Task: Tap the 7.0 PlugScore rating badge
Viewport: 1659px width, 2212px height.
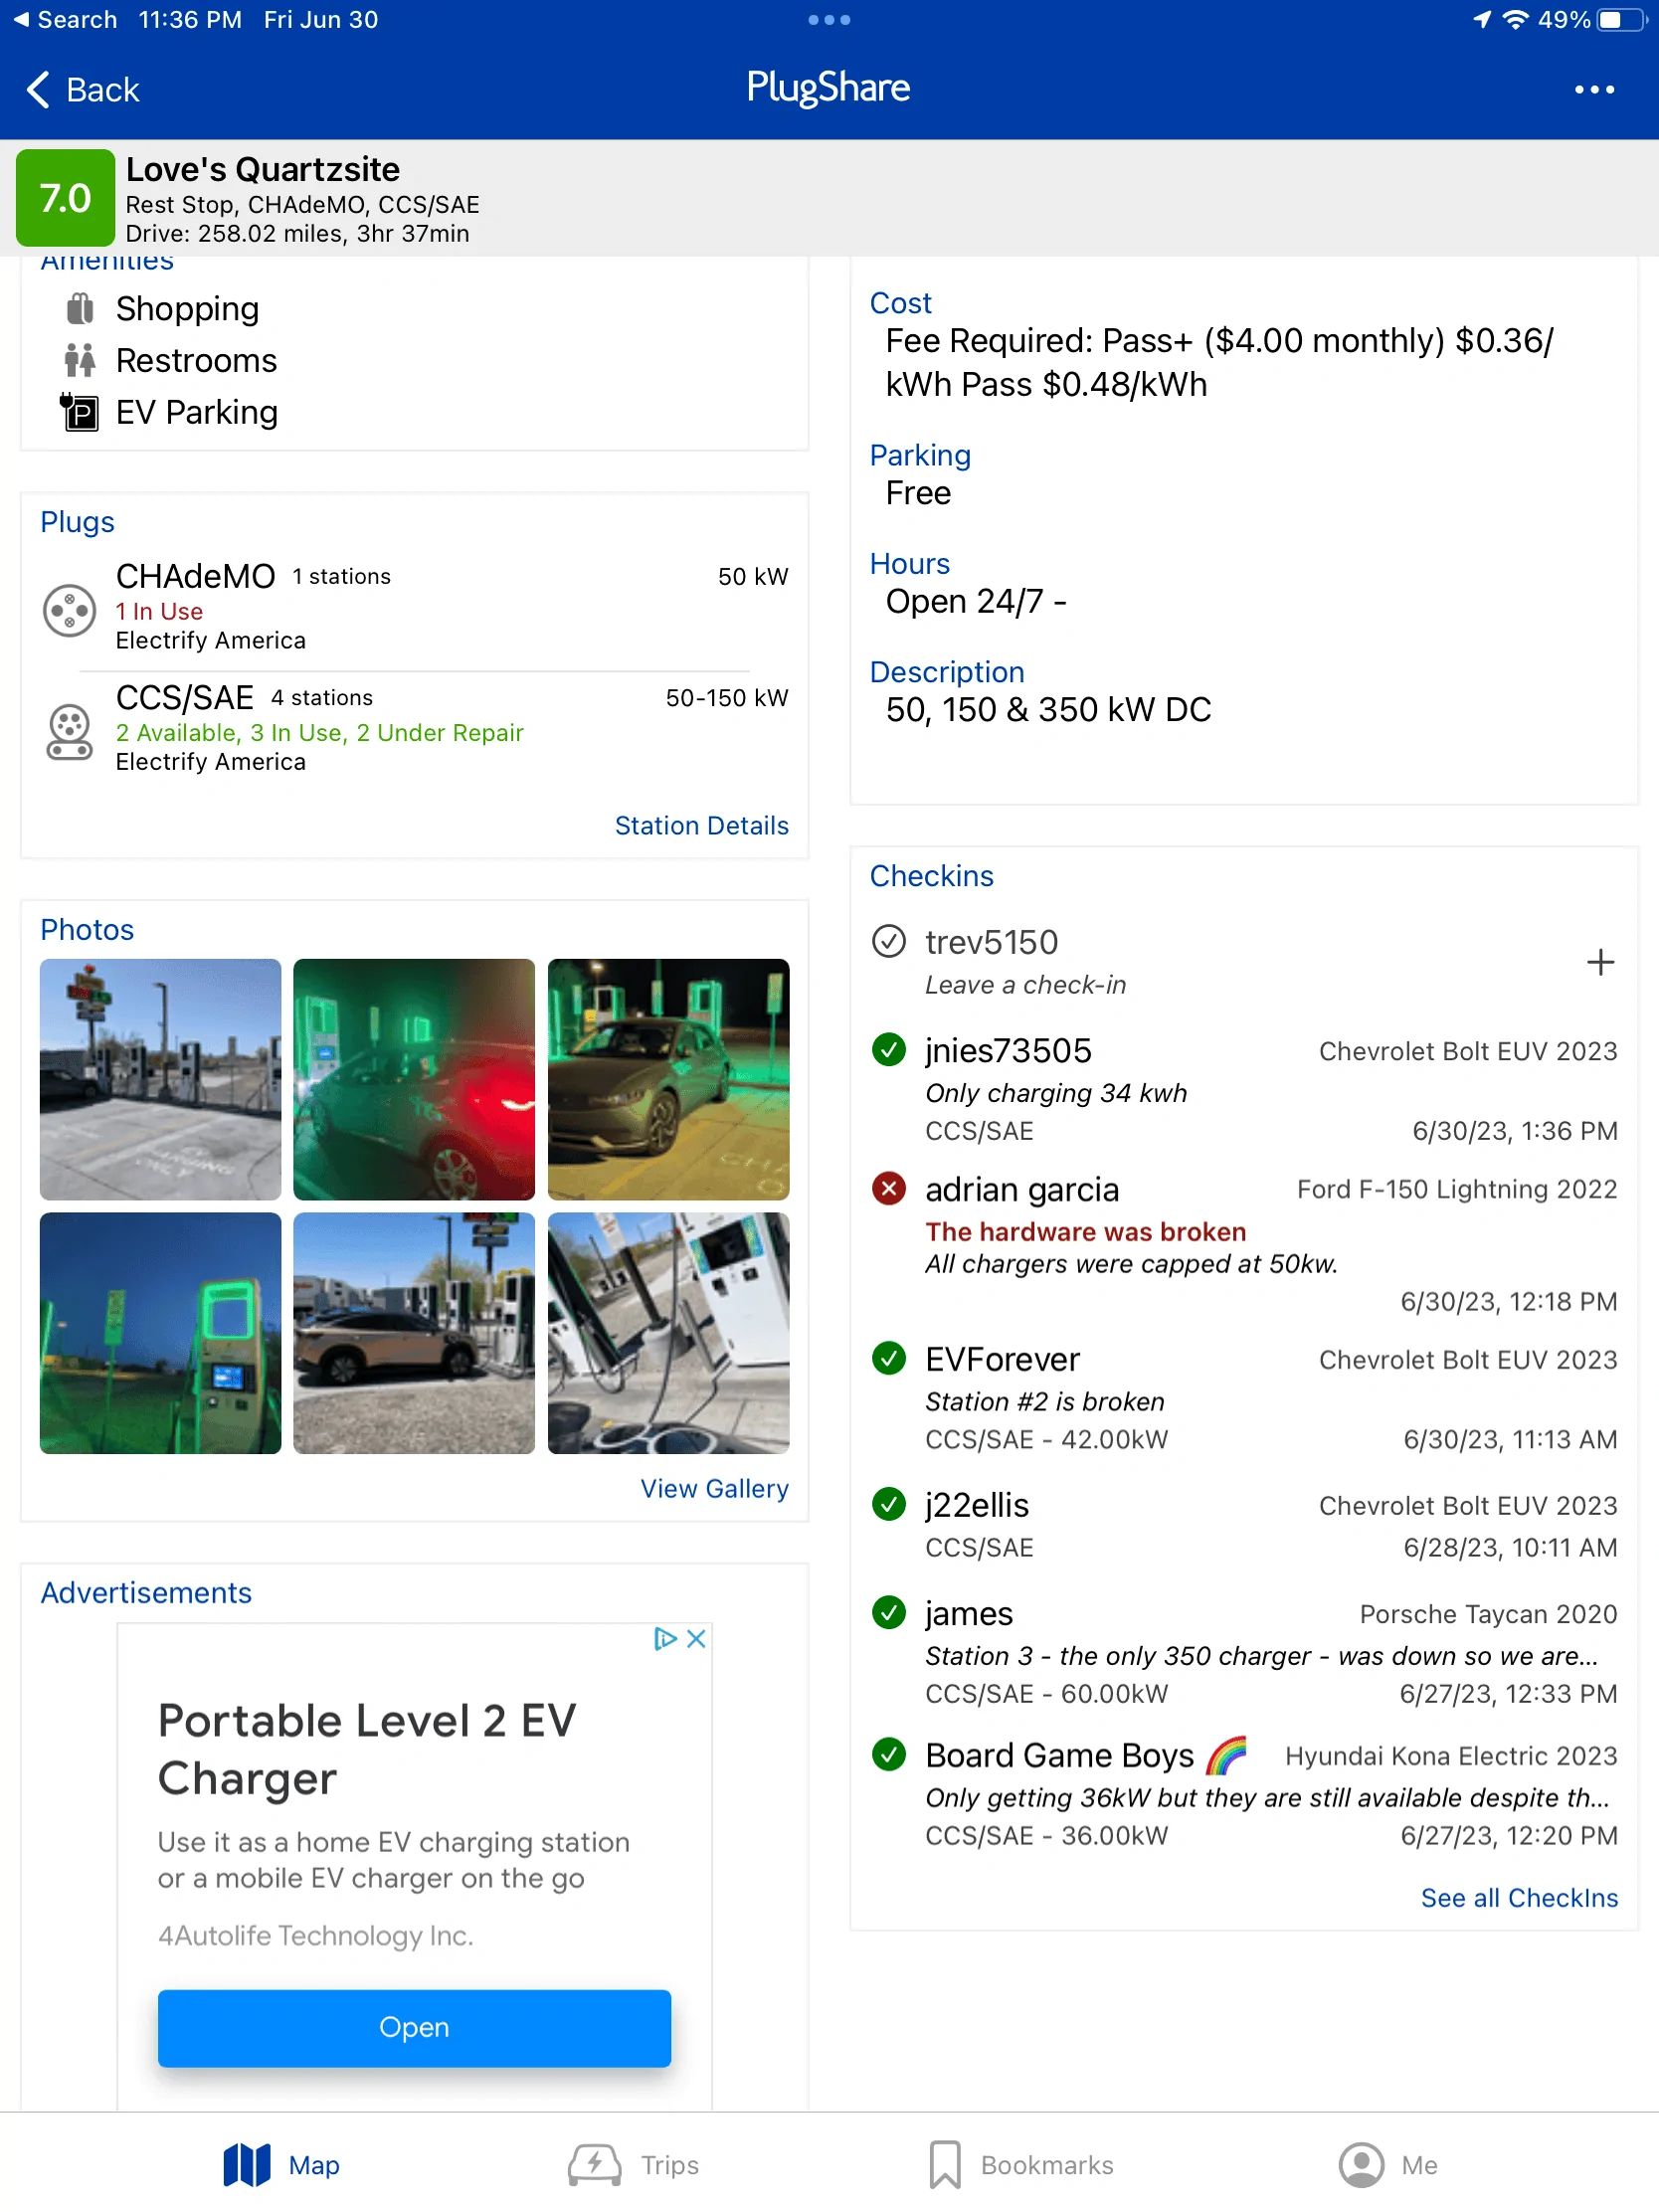Action: [x=65, y=198]
